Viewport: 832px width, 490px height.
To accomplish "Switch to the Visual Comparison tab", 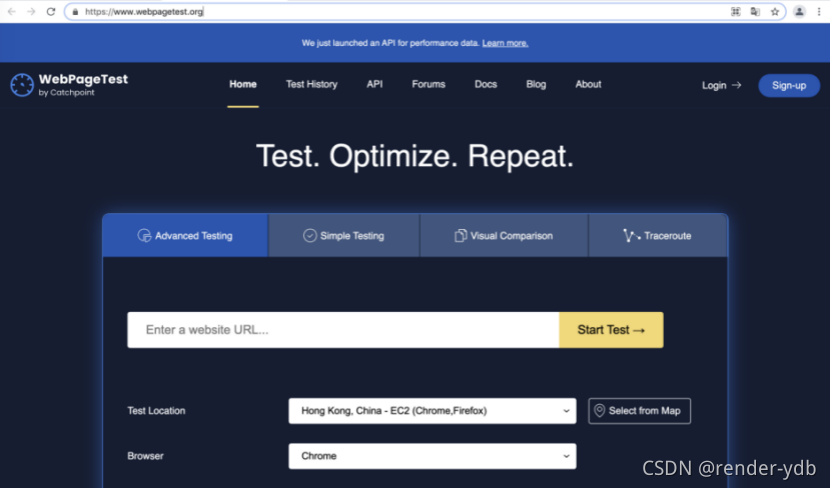I will click(x=504, y=236).
